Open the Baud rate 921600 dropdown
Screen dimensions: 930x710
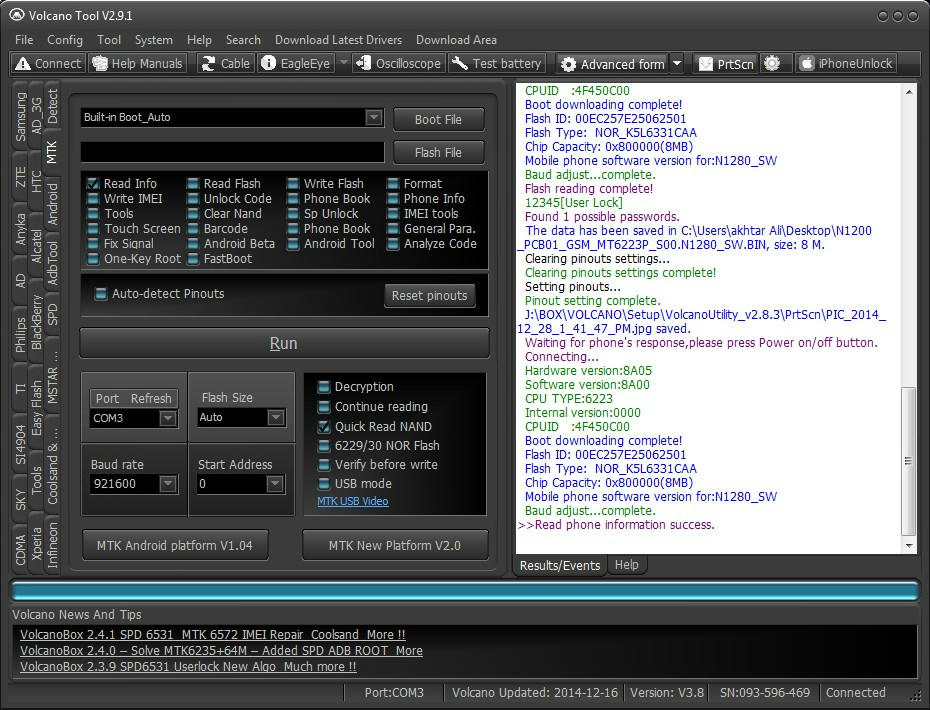click(x=168, y=484)
